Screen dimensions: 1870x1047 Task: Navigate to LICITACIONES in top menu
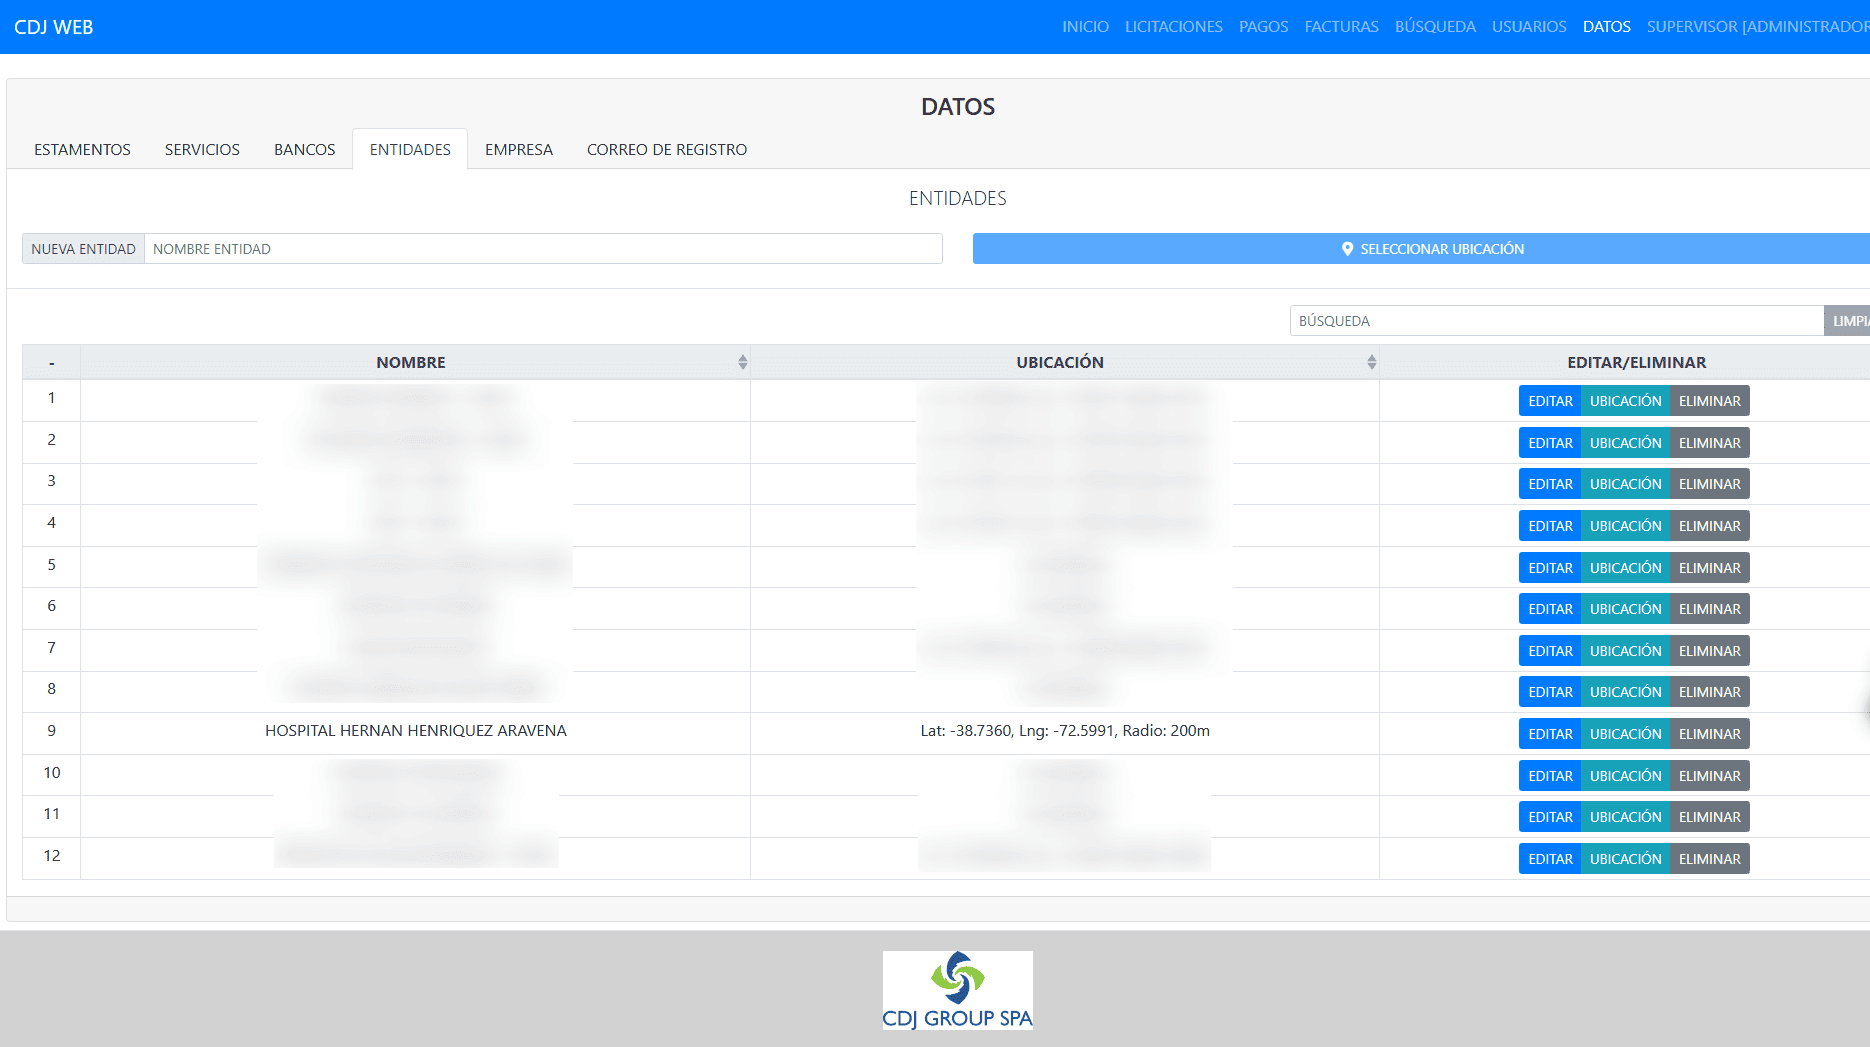(x=1173, y=27)
